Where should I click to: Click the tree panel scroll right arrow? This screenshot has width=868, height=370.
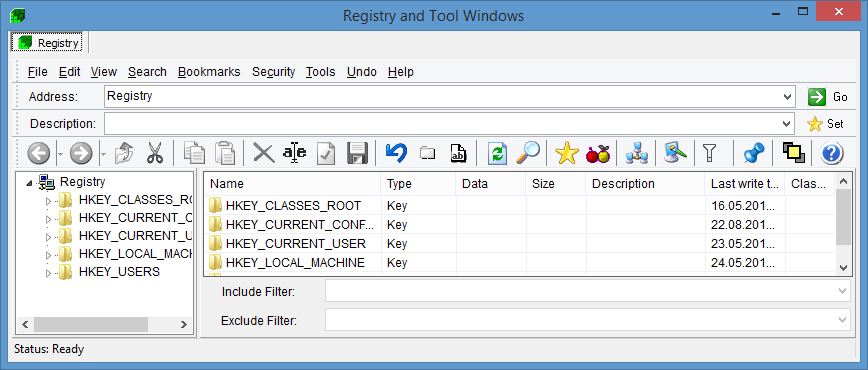point(184,324)
